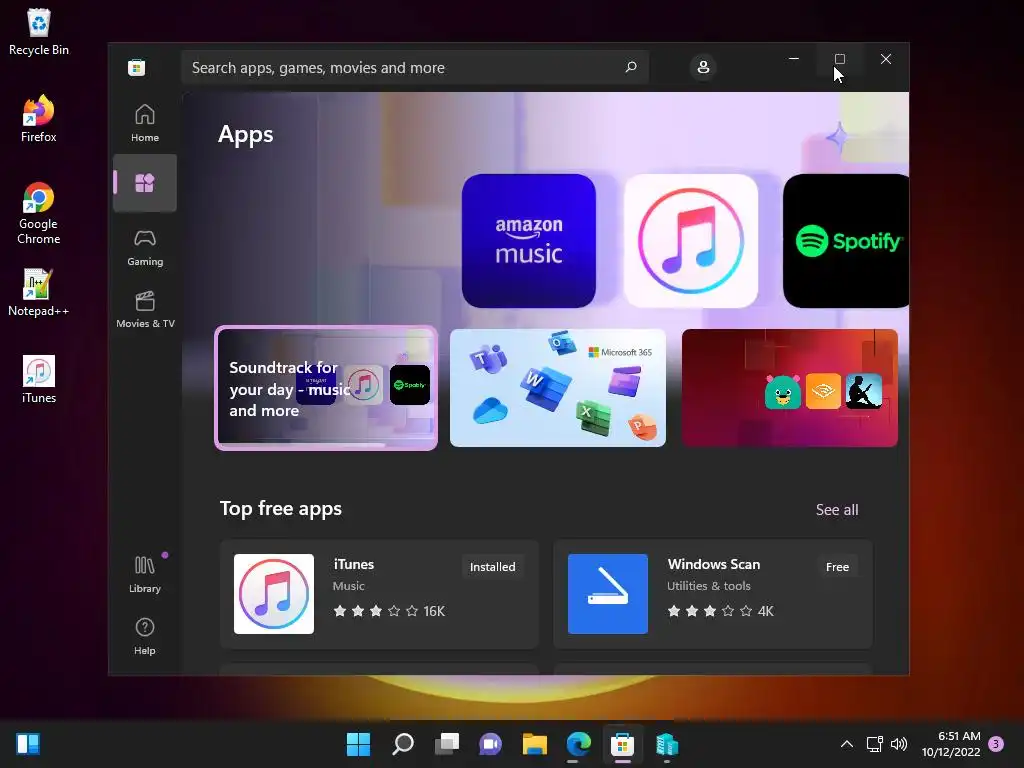Open Task View in the taskbar
The image size is (1024, 768).
point(447,744)
